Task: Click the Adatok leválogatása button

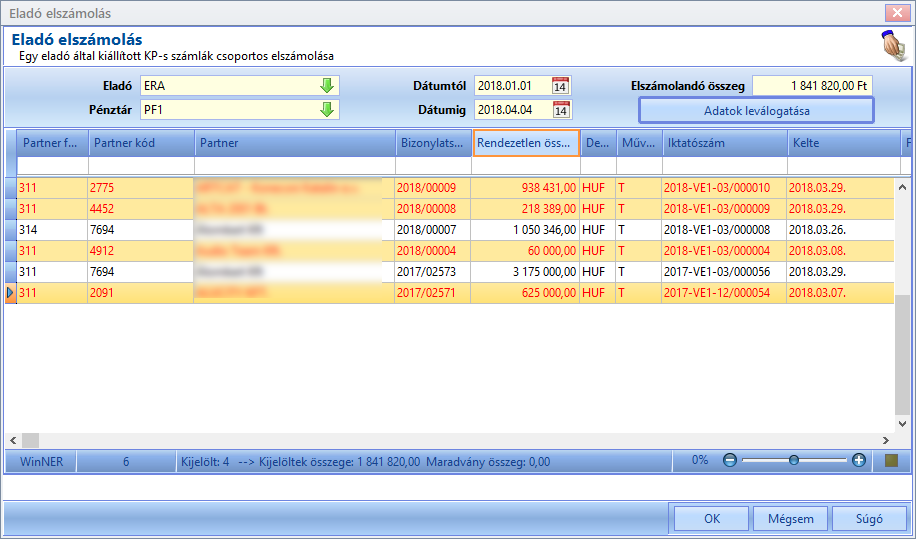Action: (757, 111)
